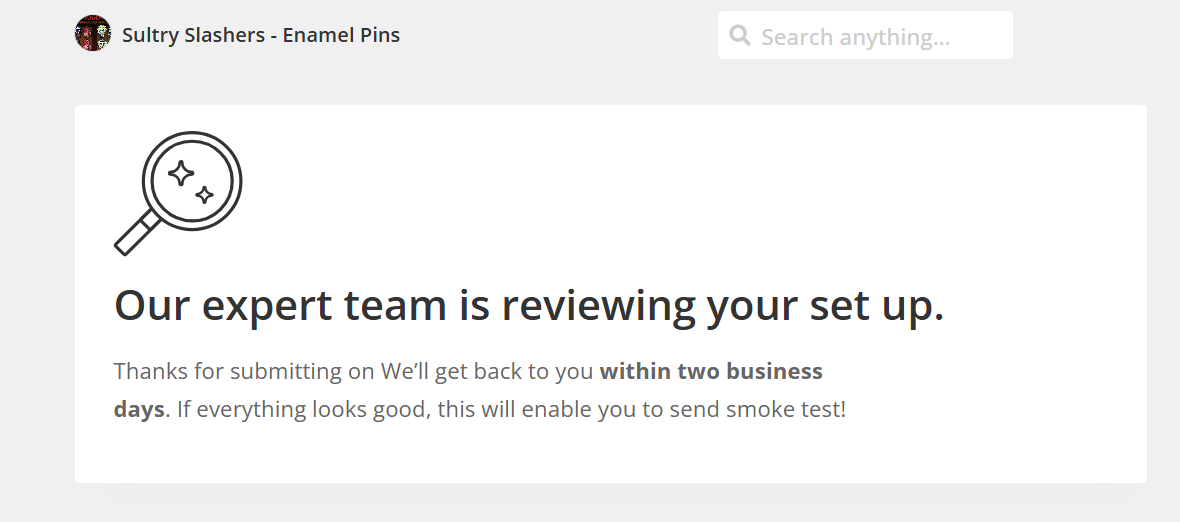
Task: Click the "Thanks for submitting on" text
Action: point(244,371)
